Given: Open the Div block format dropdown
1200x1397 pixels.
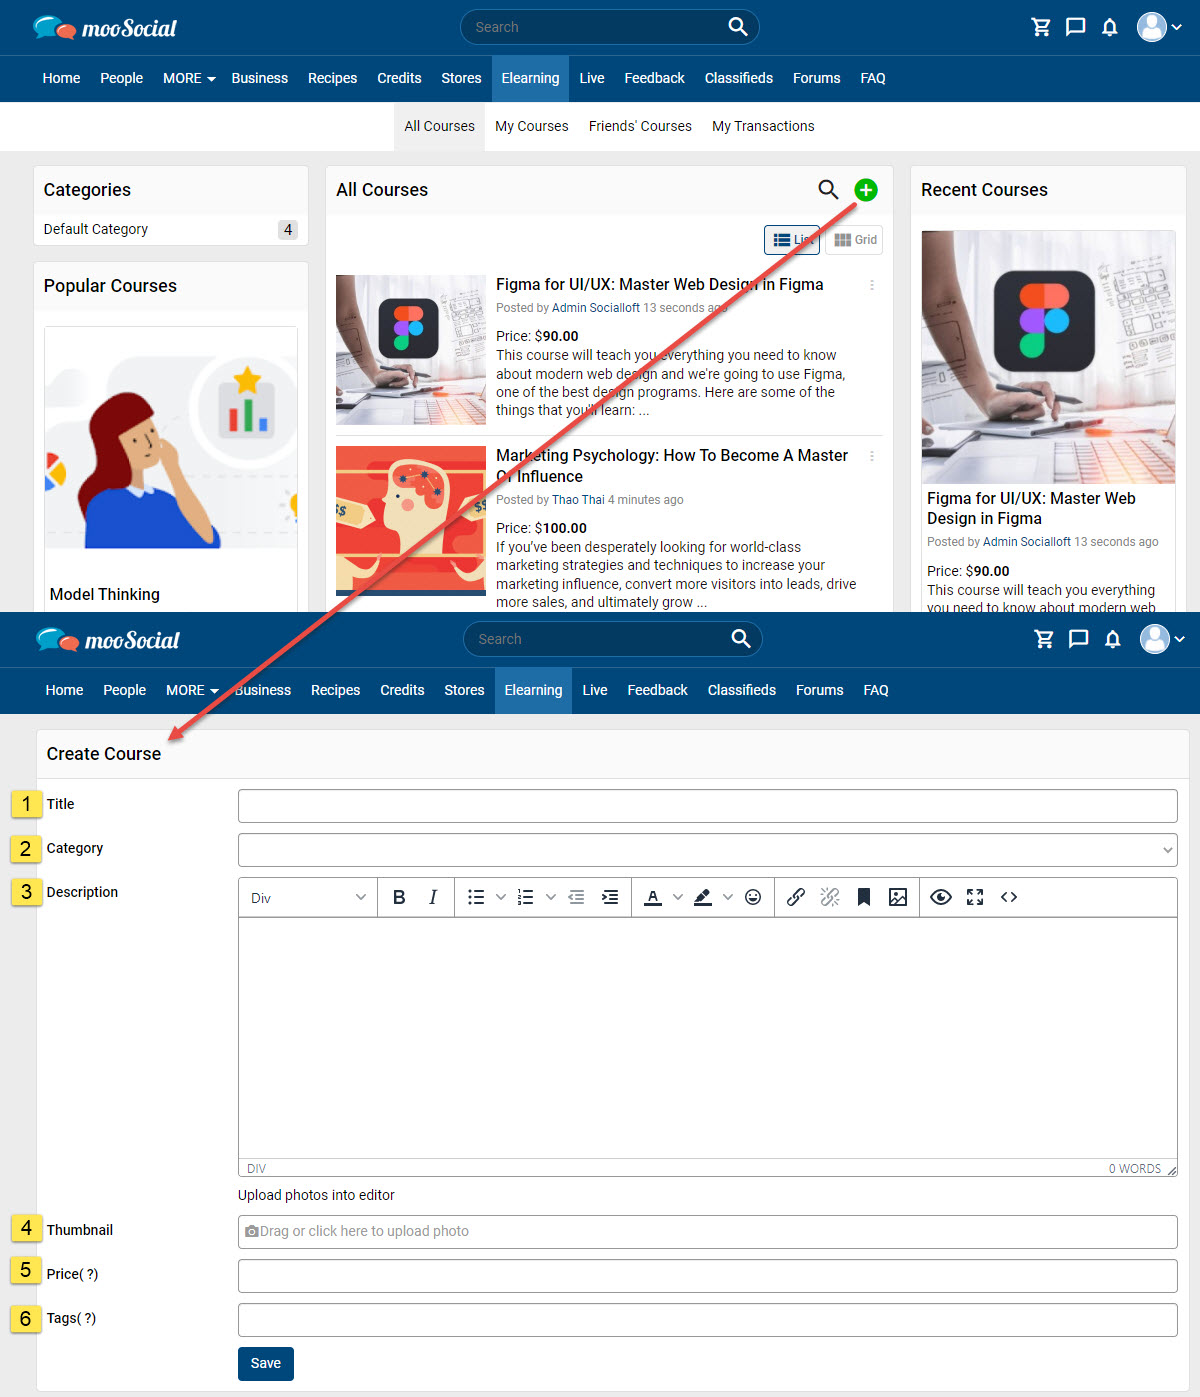Looking at the screenshot, I should (308, 898).
